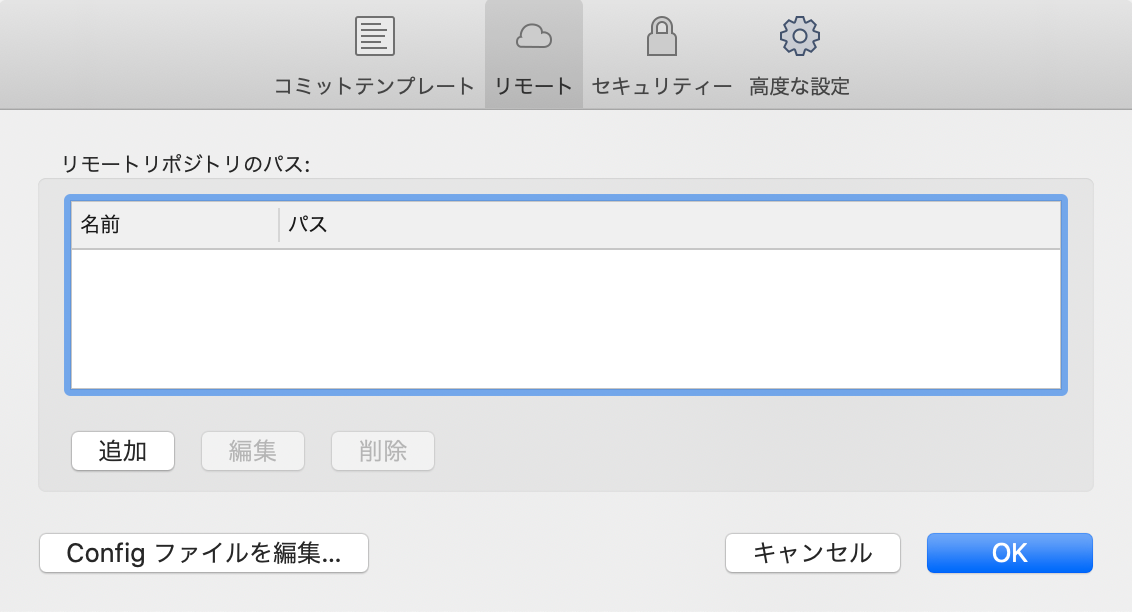Switch to the リモート tab label
This screenshot has width=1132, height=612.
point(534,87)
